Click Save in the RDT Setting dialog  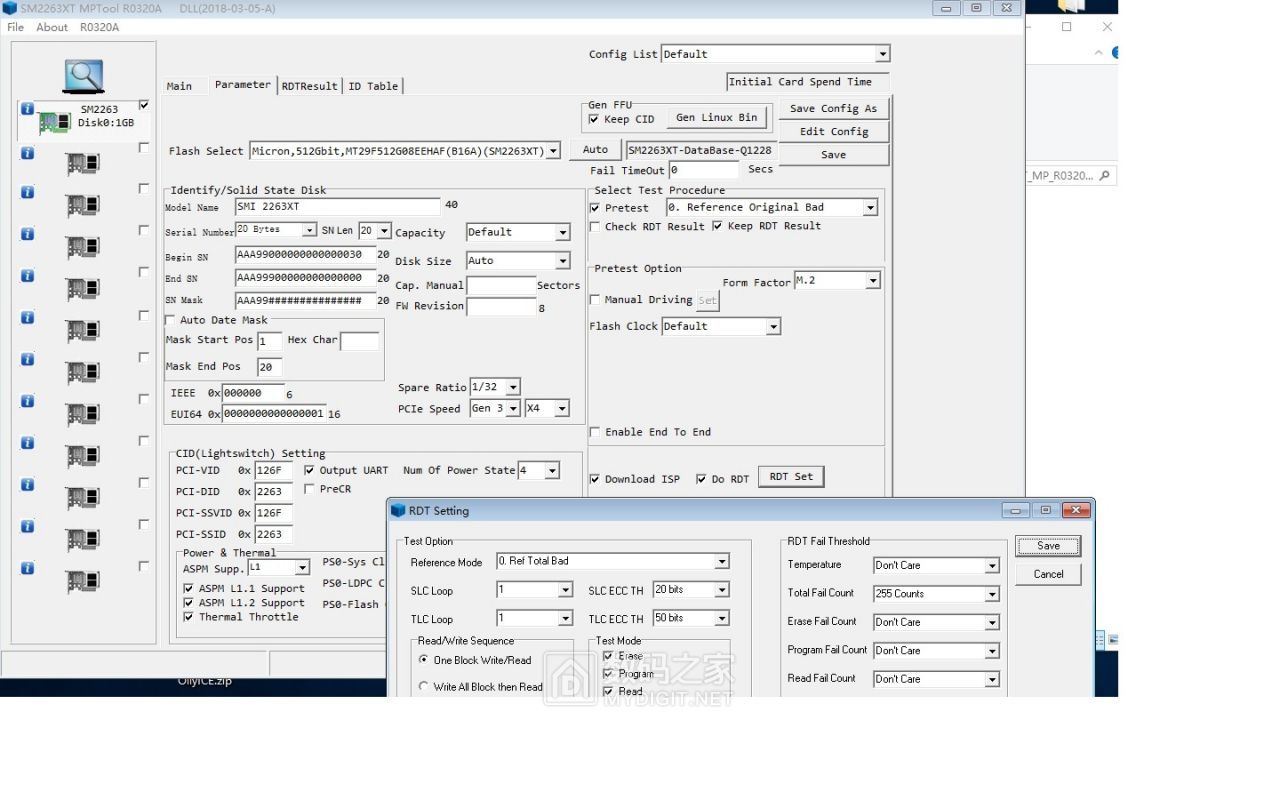1048,546
